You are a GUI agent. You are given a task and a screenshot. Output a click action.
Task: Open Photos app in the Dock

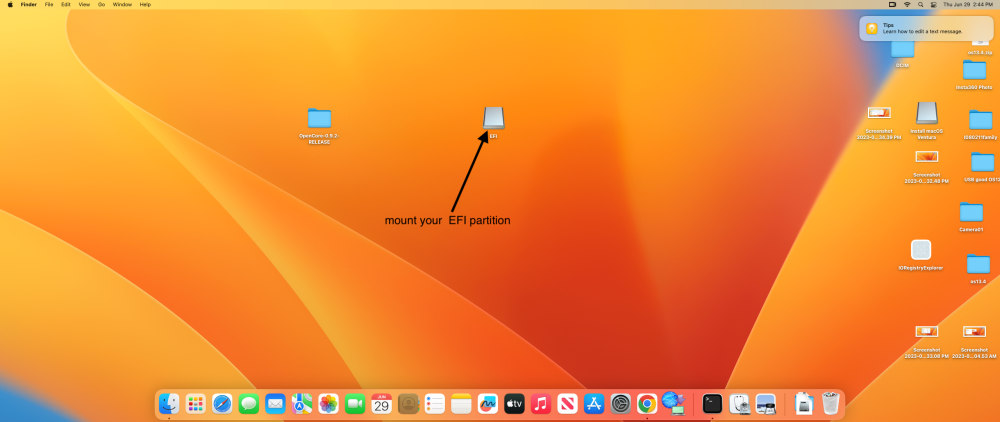tap(328, 404)
